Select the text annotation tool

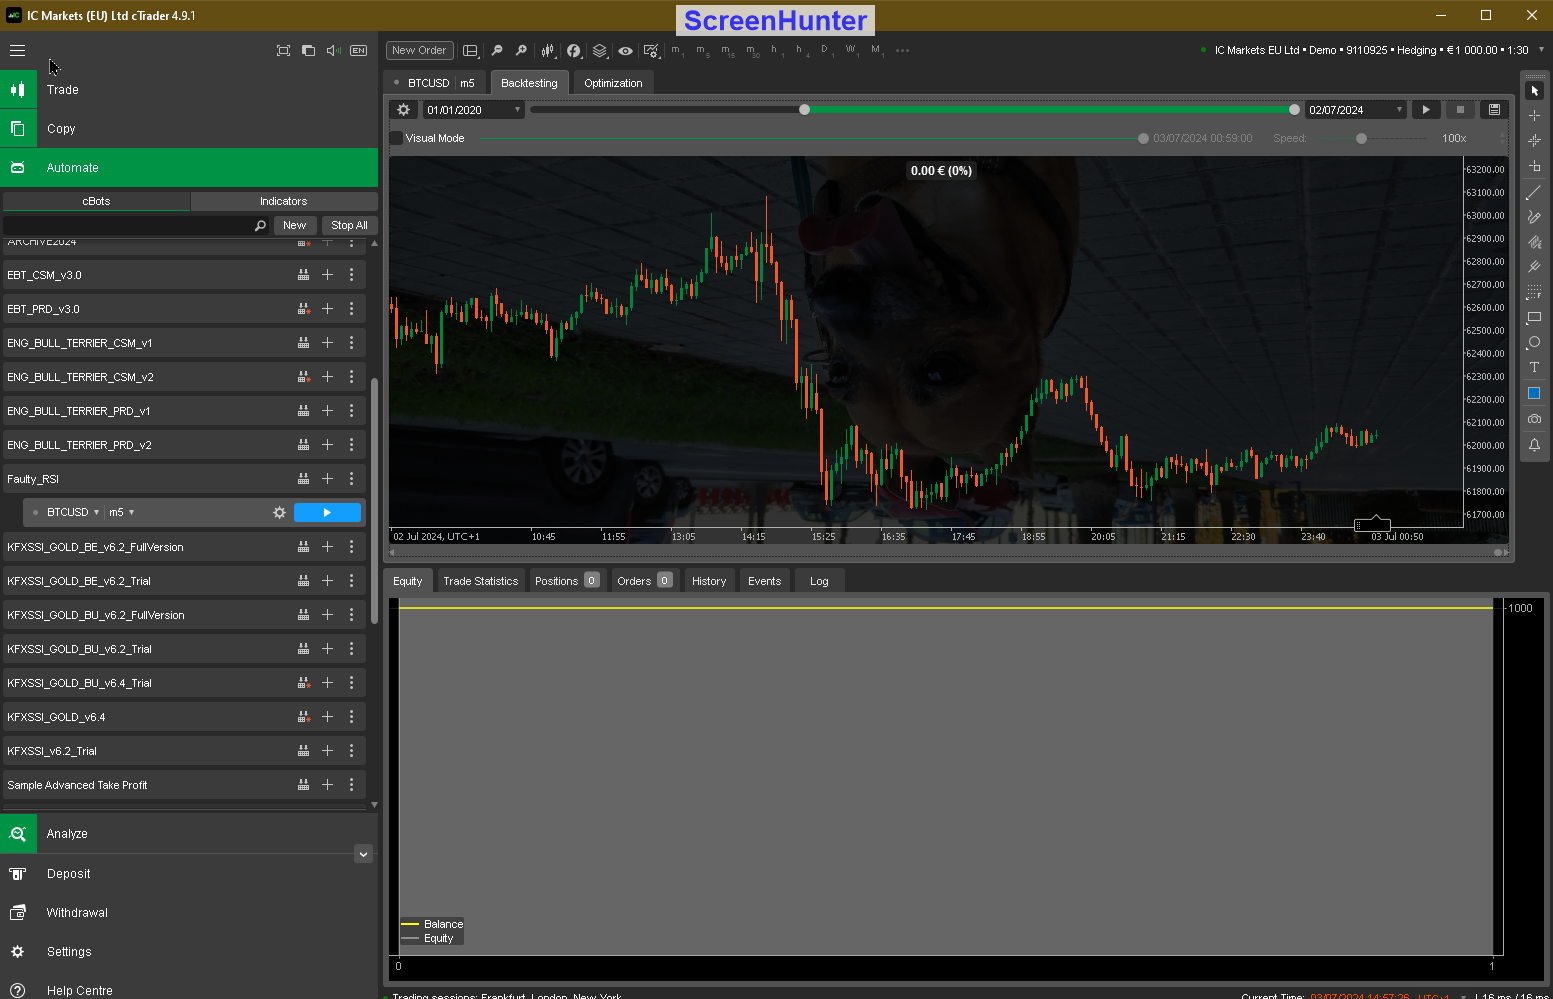pyautogui.click(x=1534, y=367)
